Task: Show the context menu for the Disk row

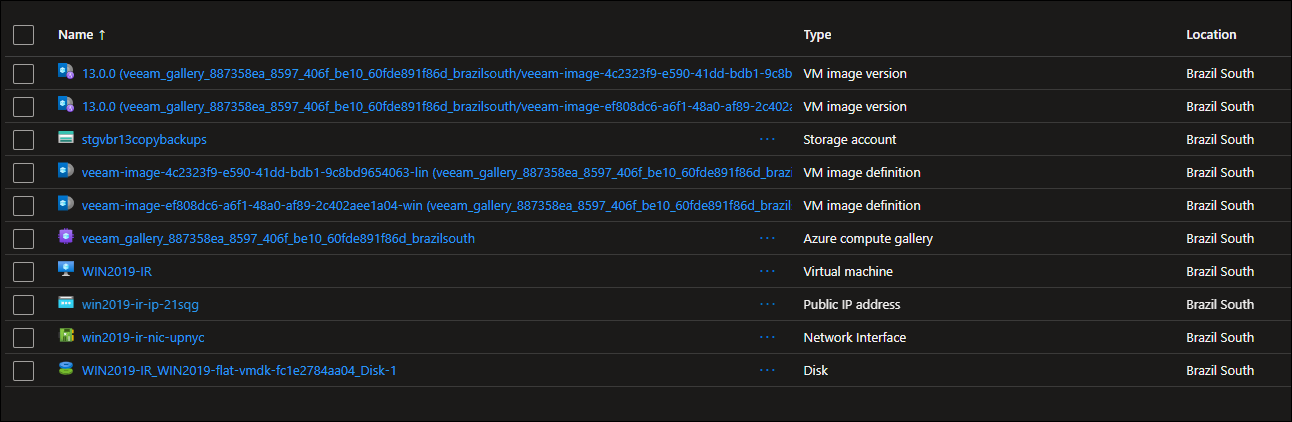Action: (x=767, y=370)
